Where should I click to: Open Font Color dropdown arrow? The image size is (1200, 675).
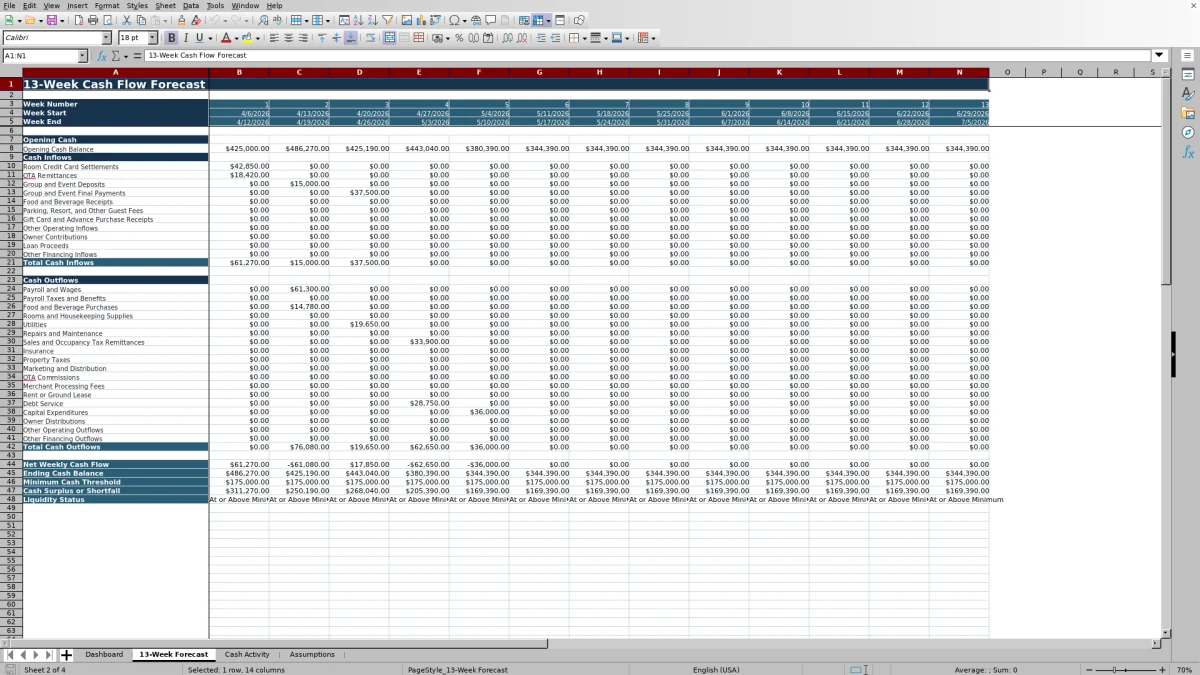[x=238, y=38]
